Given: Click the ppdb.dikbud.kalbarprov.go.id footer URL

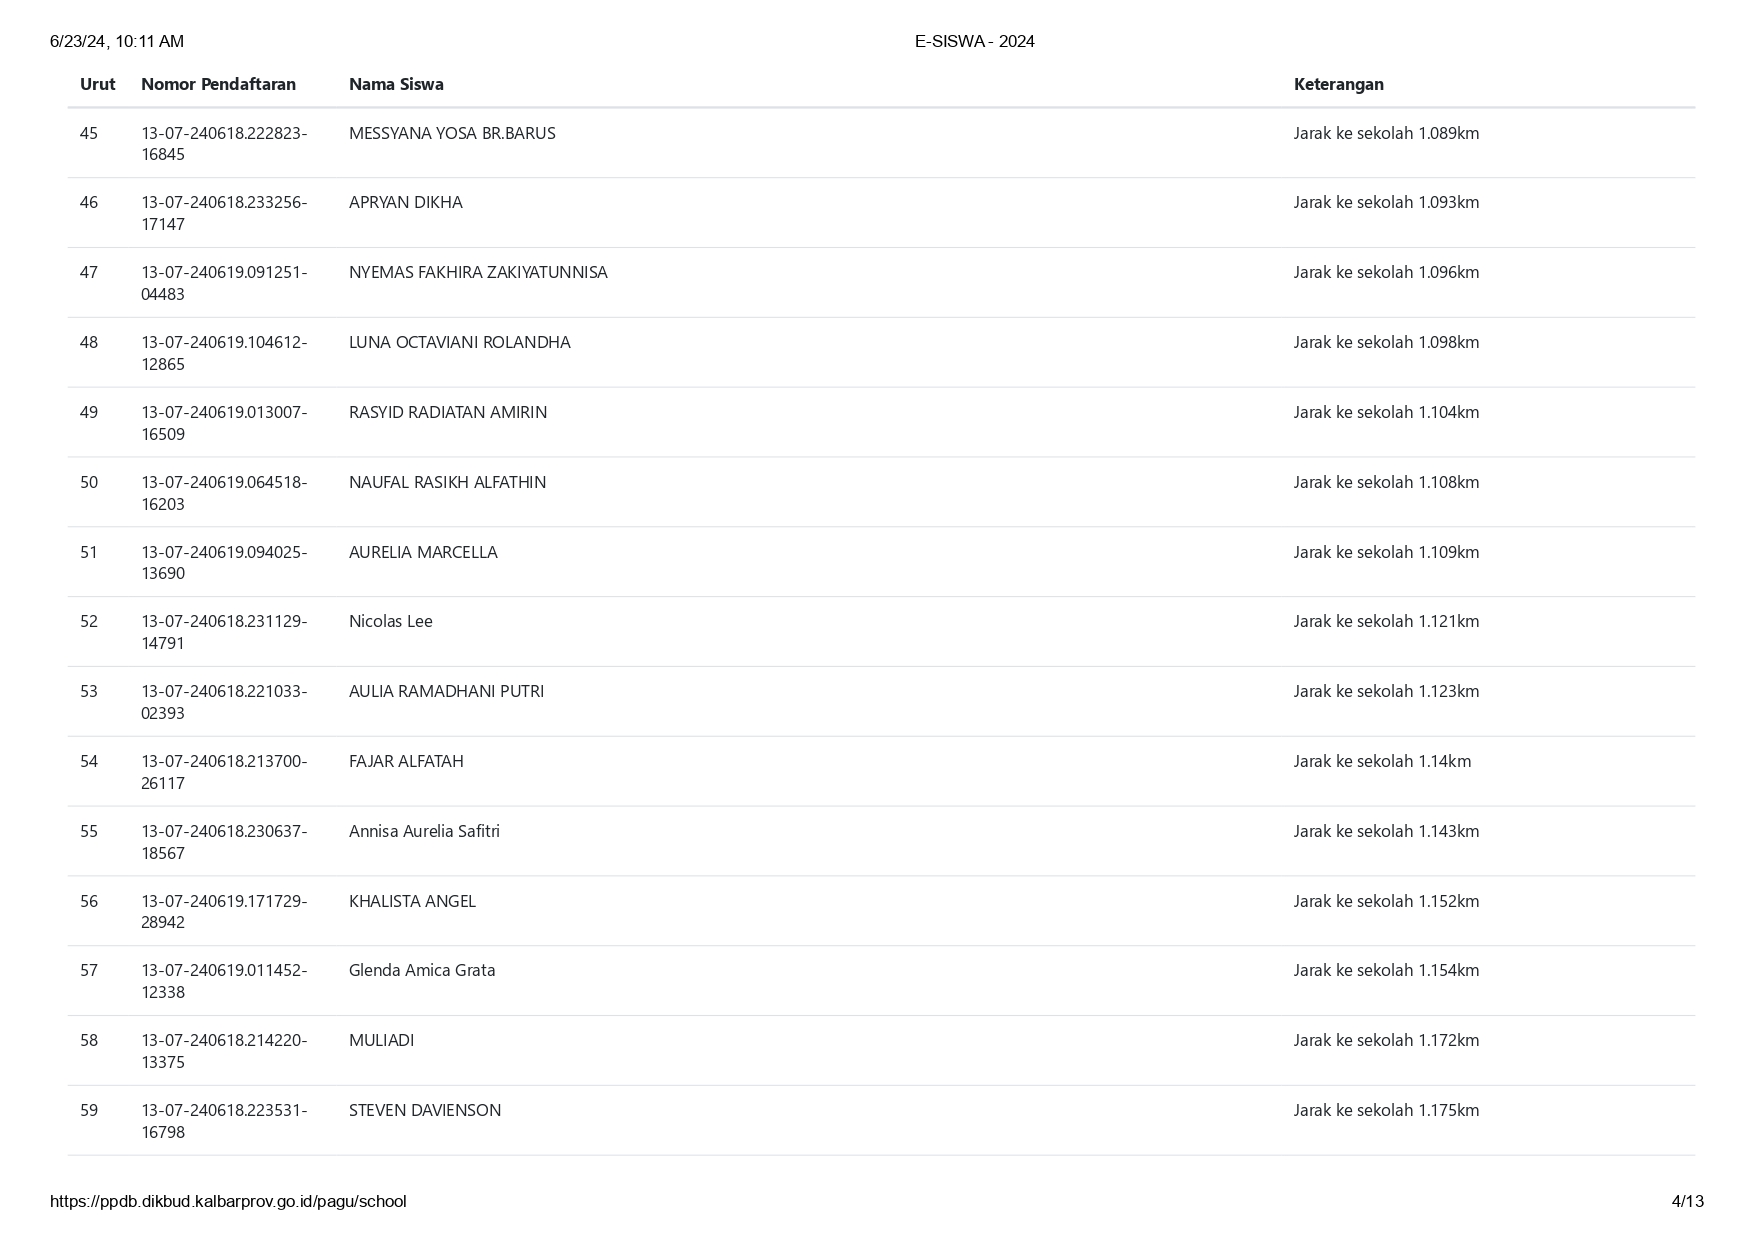Looking at the screenshot, I should coord(228,1201).
